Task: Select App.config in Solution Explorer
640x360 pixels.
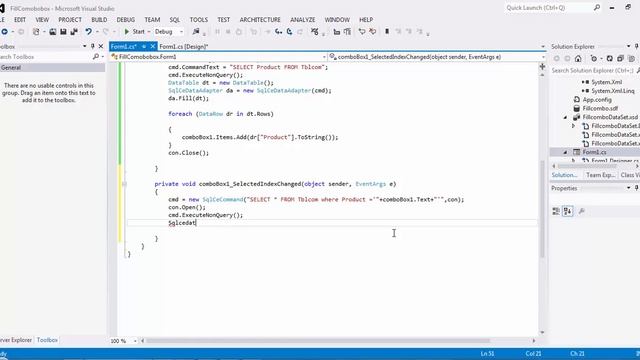Action: (597, 100)
